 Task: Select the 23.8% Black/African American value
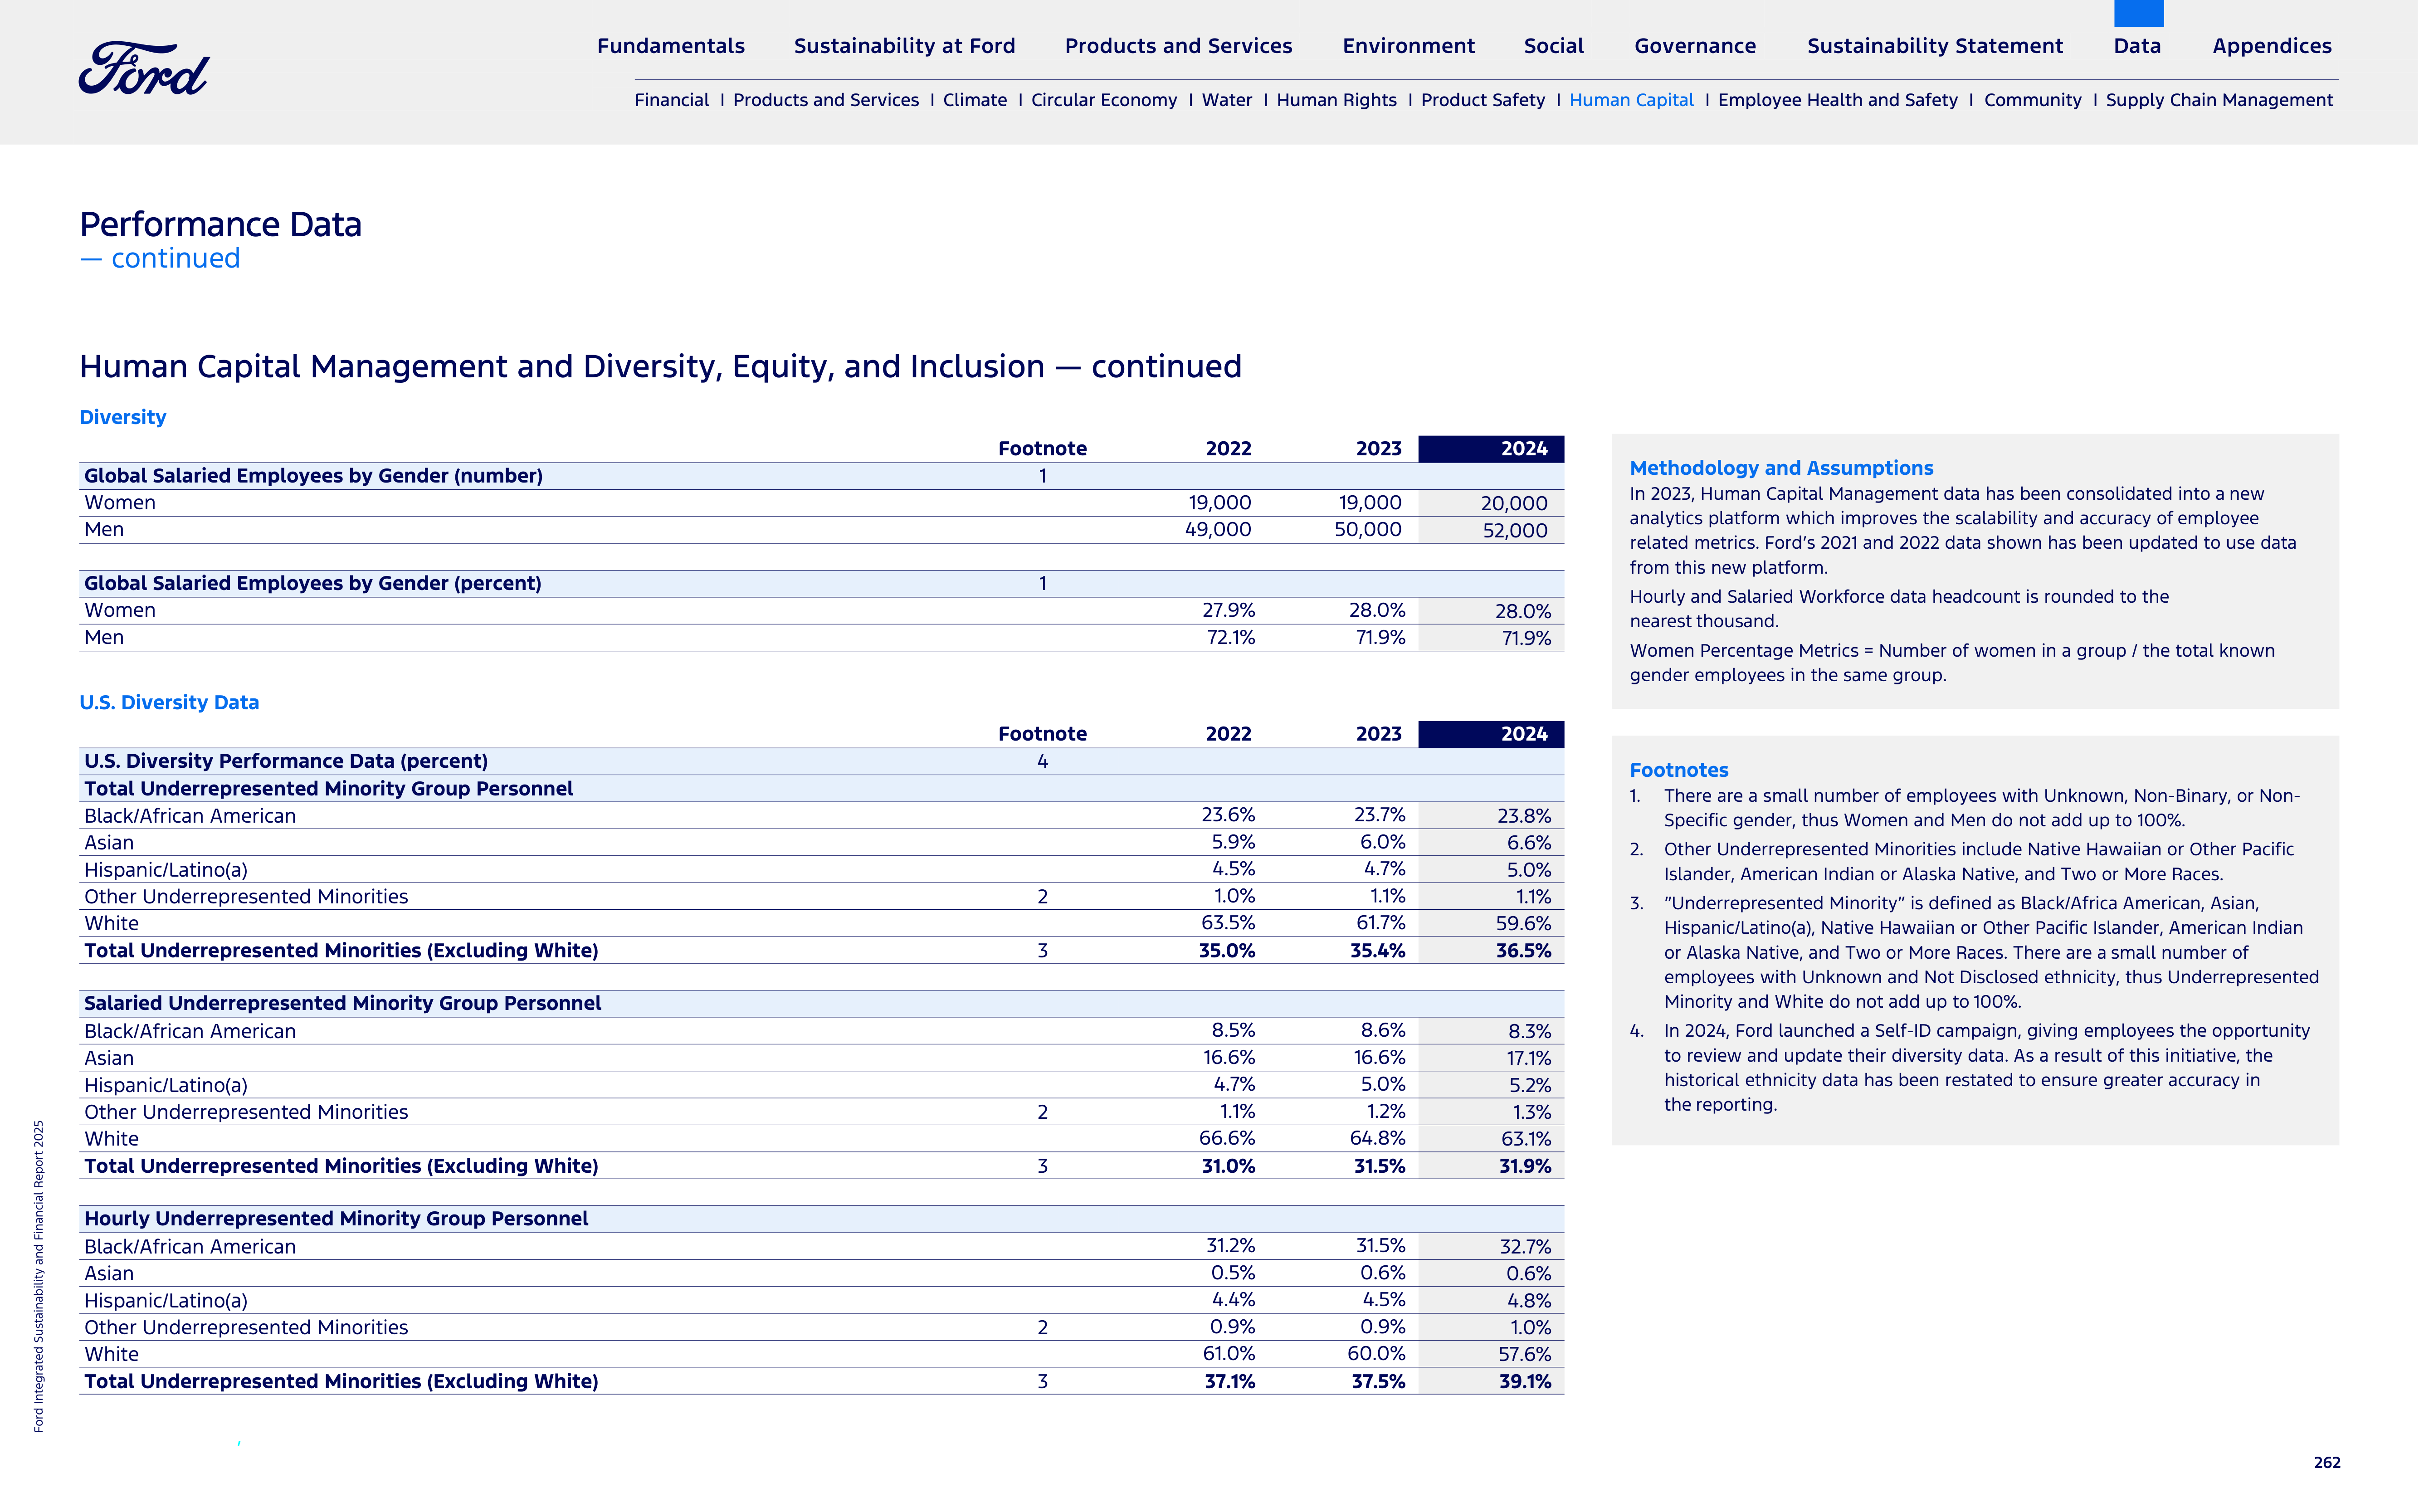click(1523, 816)
